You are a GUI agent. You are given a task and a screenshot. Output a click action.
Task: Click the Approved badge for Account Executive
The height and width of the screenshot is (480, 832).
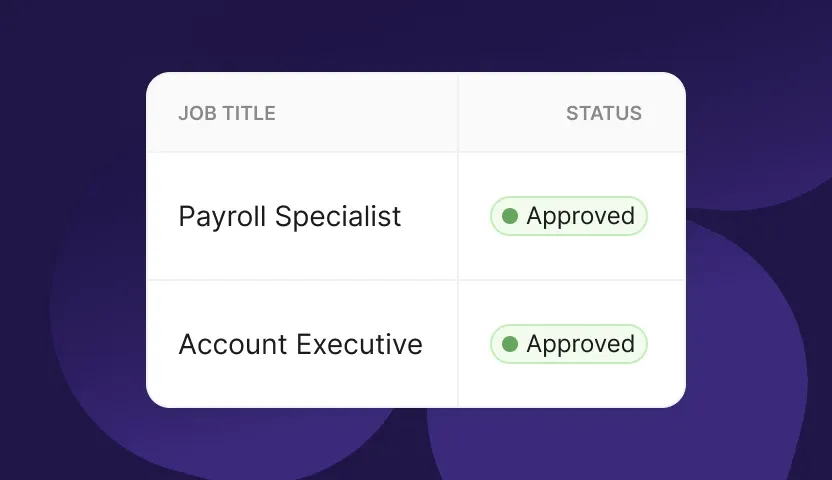pos(568,344)
